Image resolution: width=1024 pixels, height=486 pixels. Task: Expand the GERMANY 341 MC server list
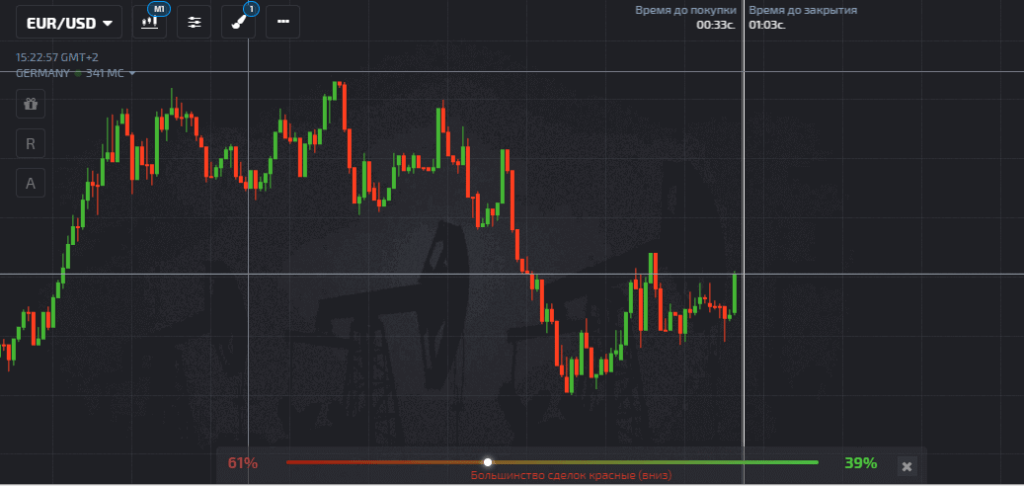point(76,73)
